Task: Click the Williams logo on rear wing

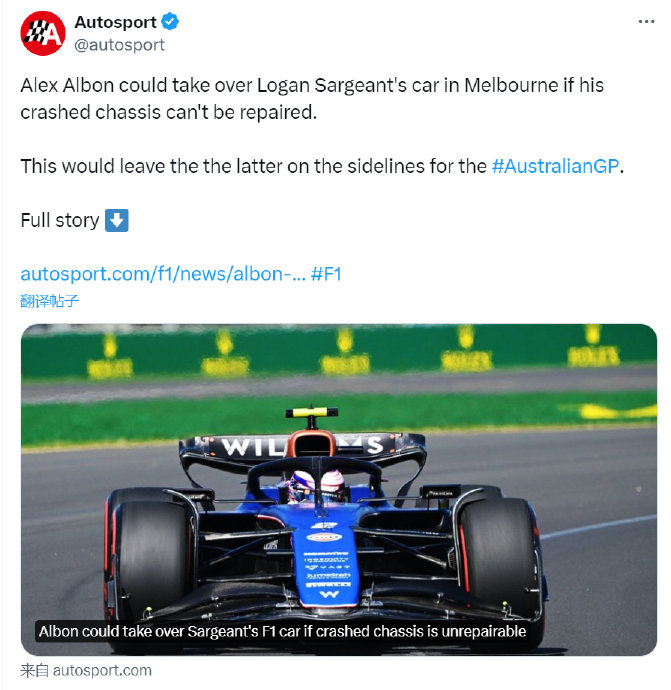Action: coord(302,446)
